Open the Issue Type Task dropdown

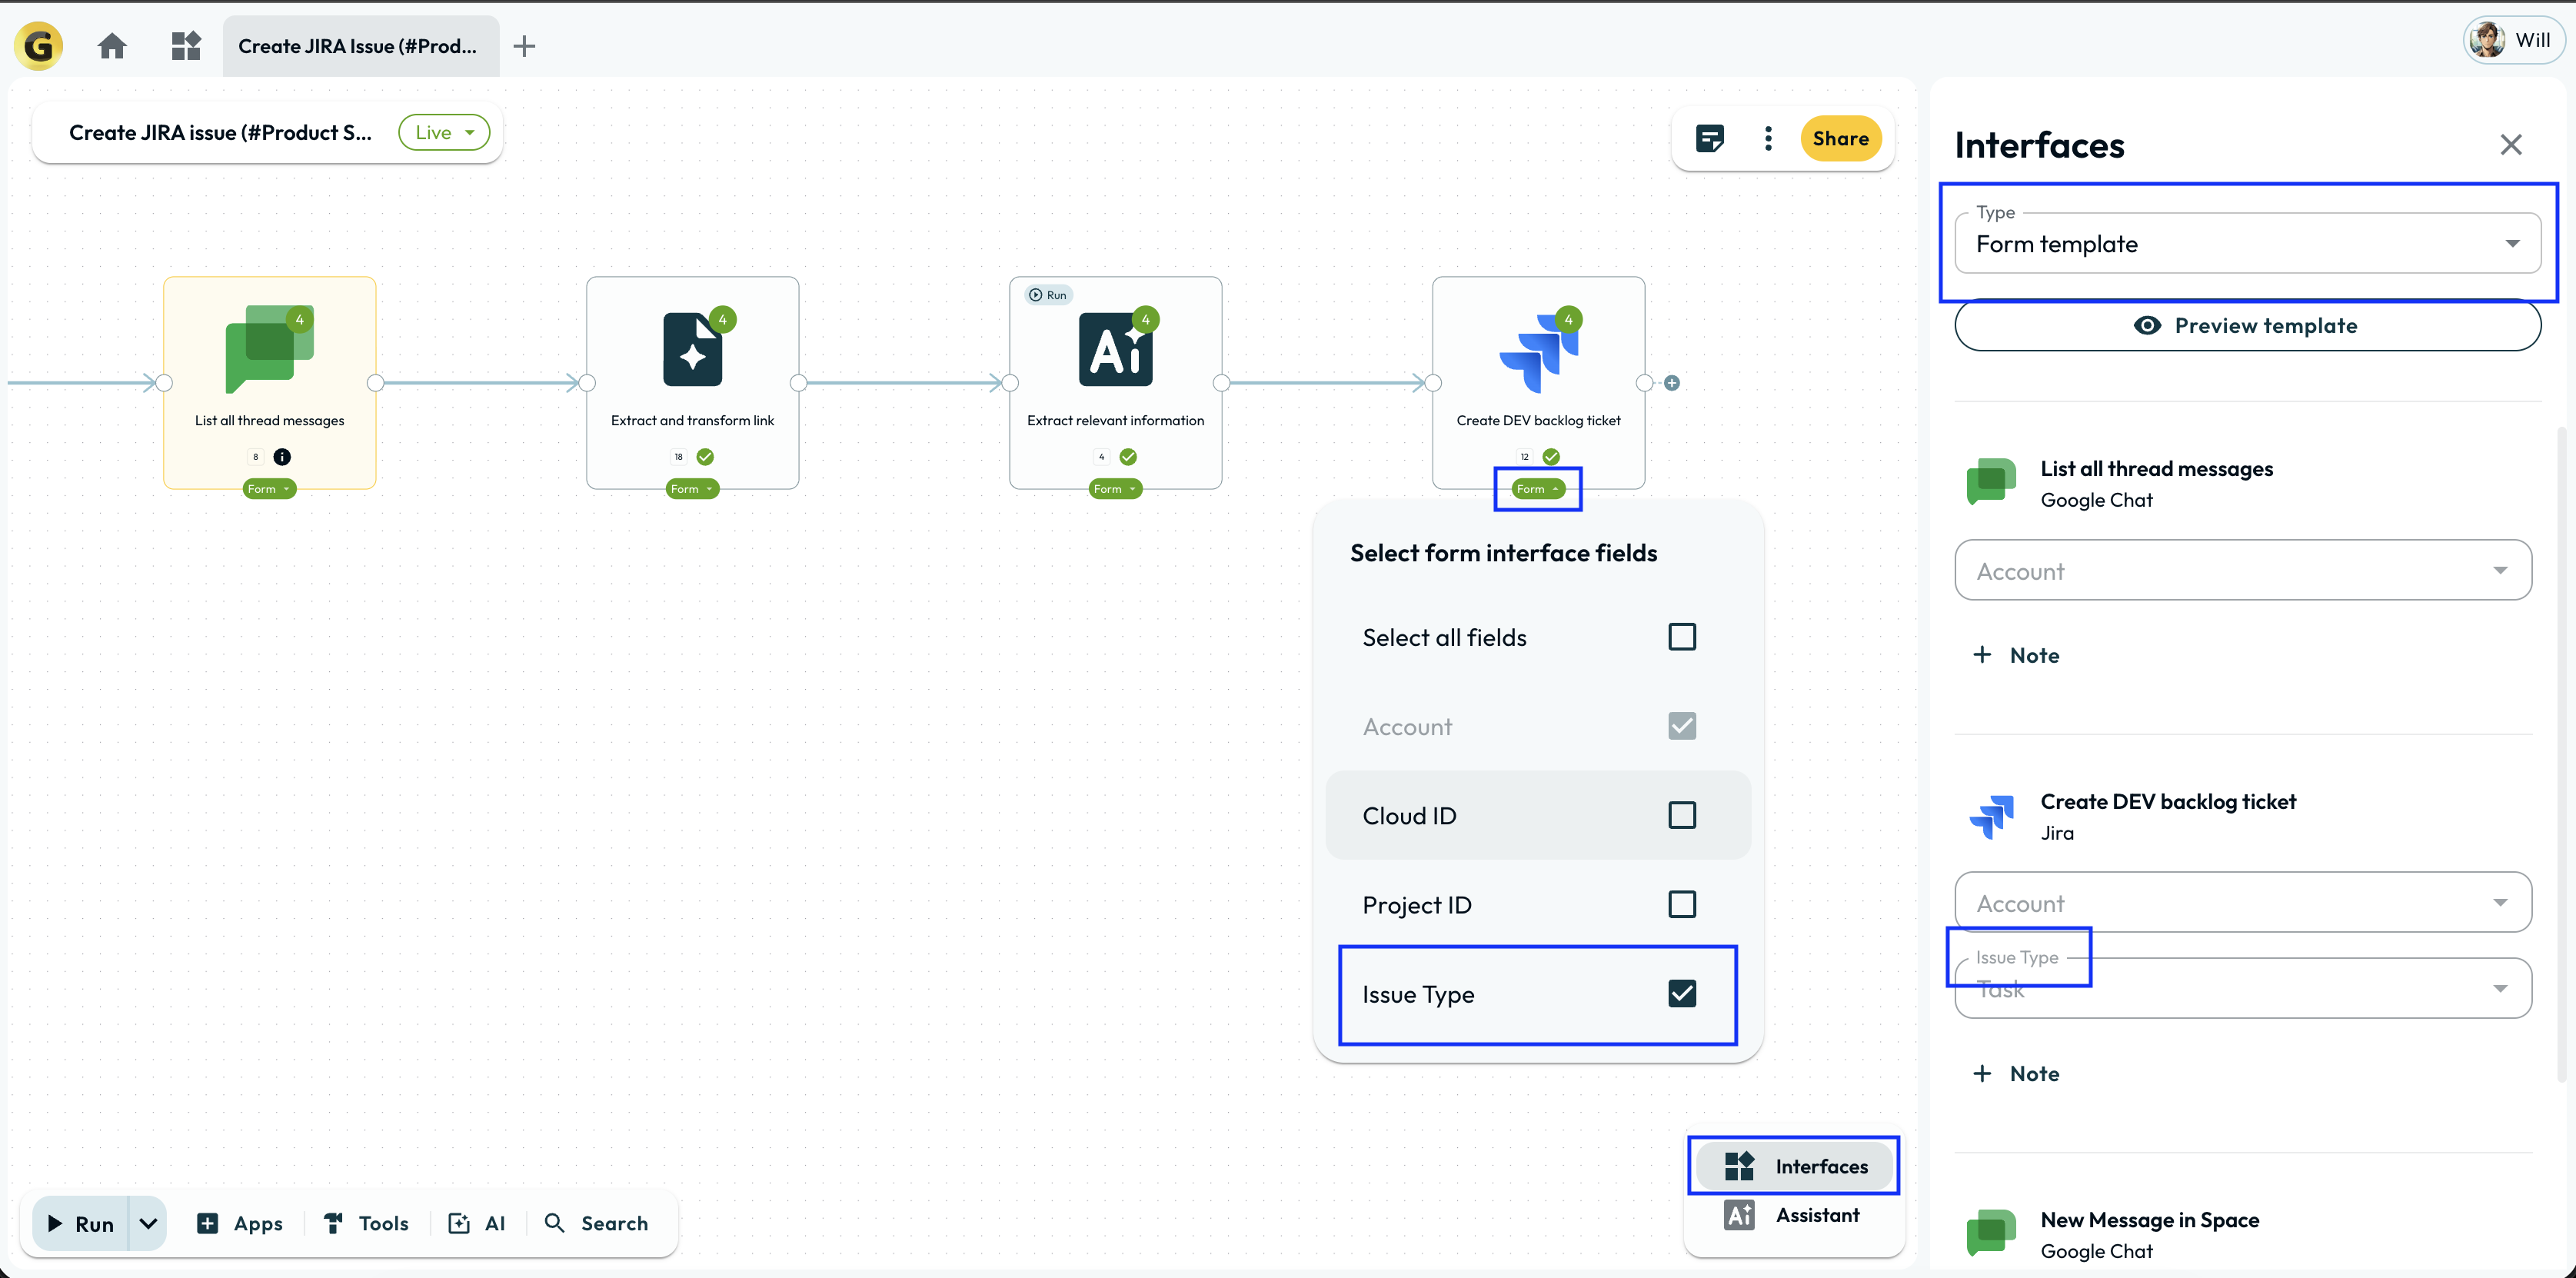point(2242,989)
